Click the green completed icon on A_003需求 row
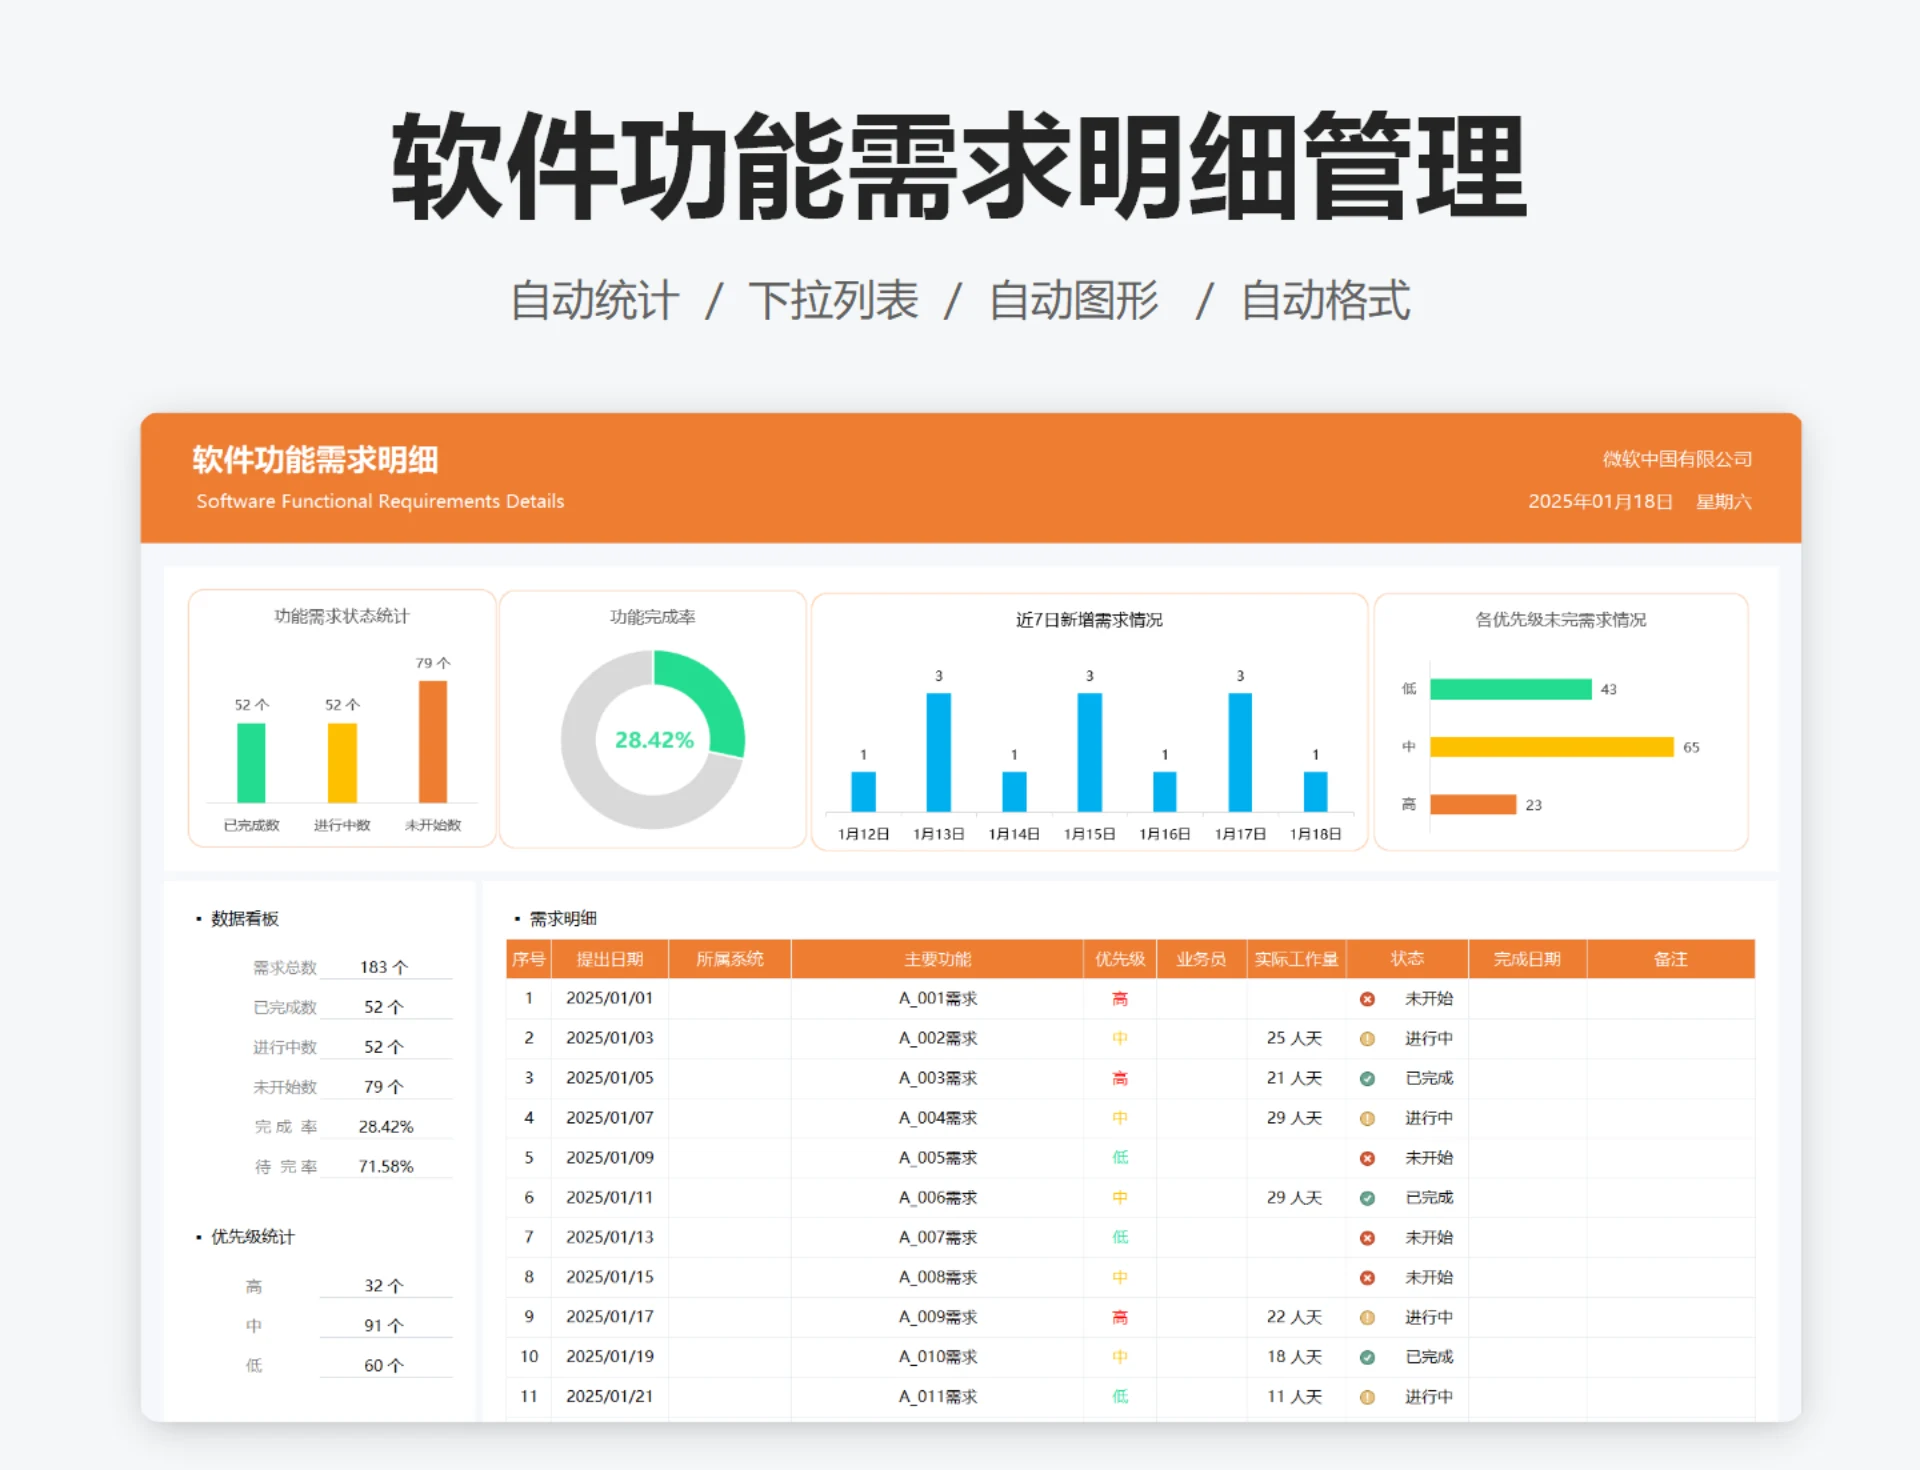1920x1470 pixels. click(x=1367, y=1078)
